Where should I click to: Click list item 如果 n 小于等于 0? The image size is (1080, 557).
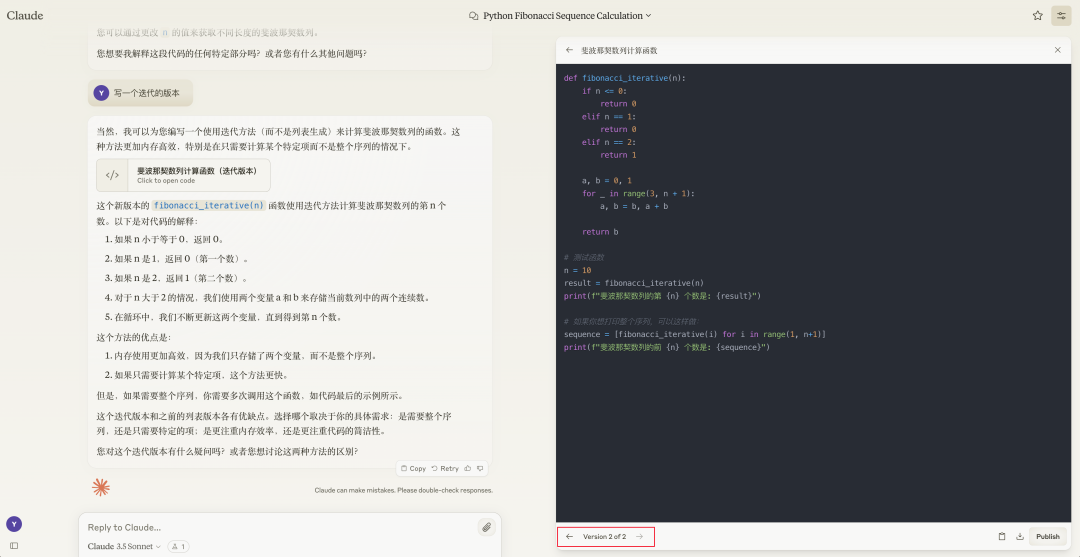click(169, 240)
